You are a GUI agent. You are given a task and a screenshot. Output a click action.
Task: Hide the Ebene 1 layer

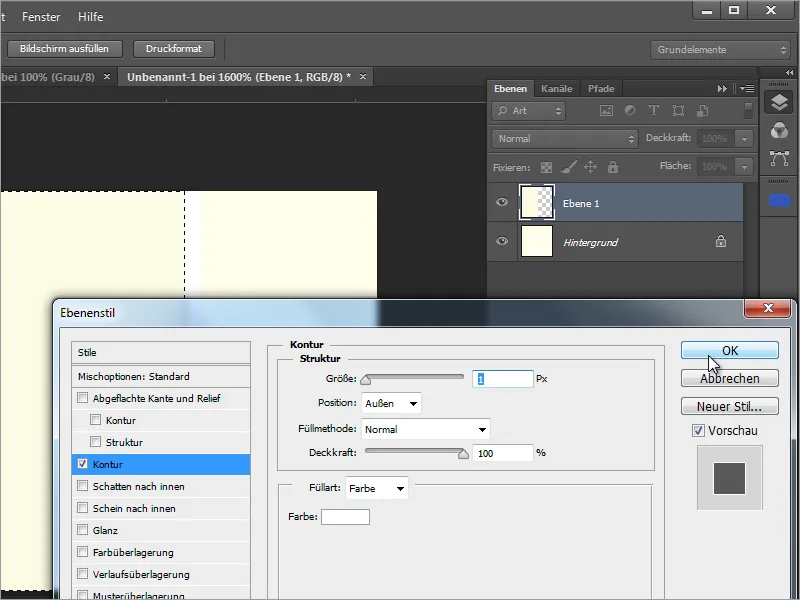coord(502,203)
